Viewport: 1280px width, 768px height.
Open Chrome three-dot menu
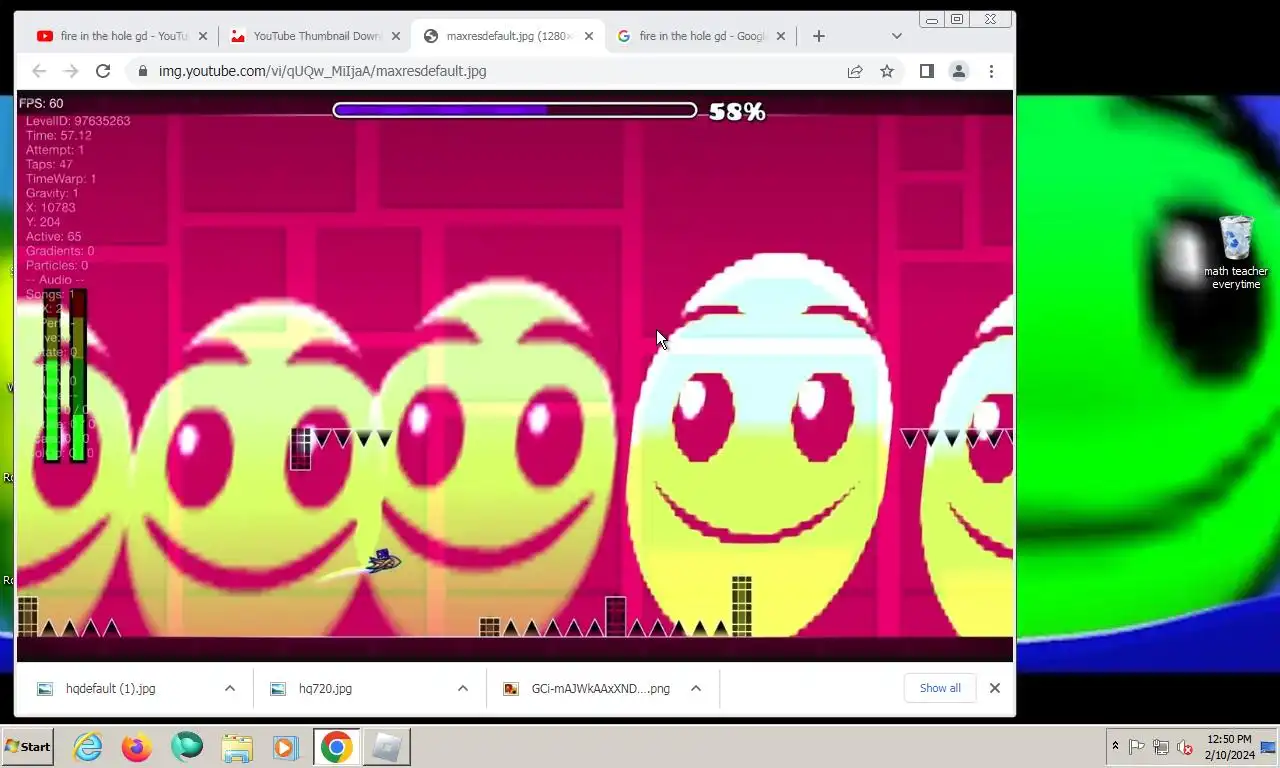coord(991,71)
